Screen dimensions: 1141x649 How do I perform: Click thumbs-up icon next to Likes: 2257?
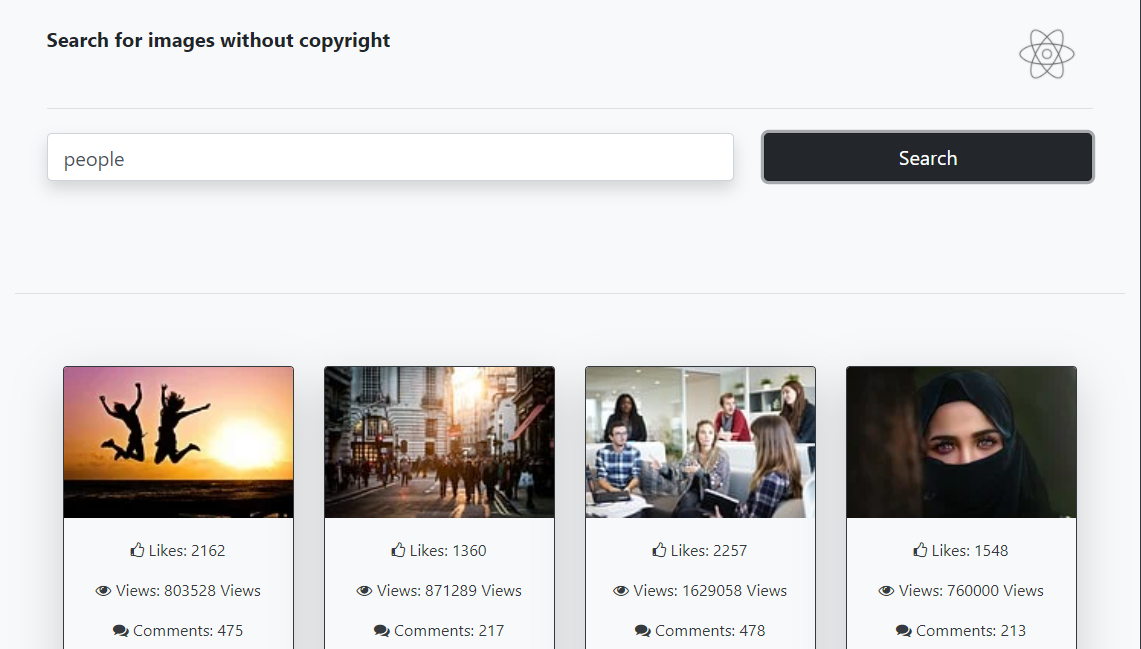click(660, 550)
